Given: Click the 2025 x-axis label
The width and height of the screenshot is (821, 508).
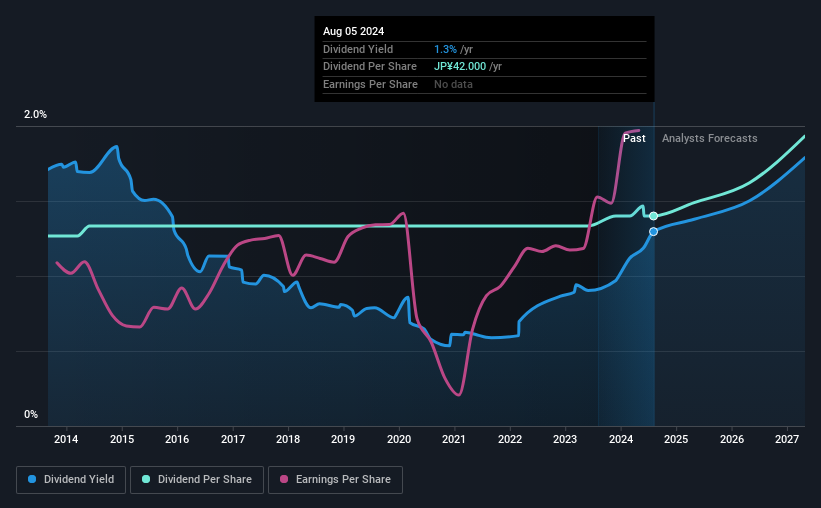Looking at the screenshot, I should tap(676, 439).
